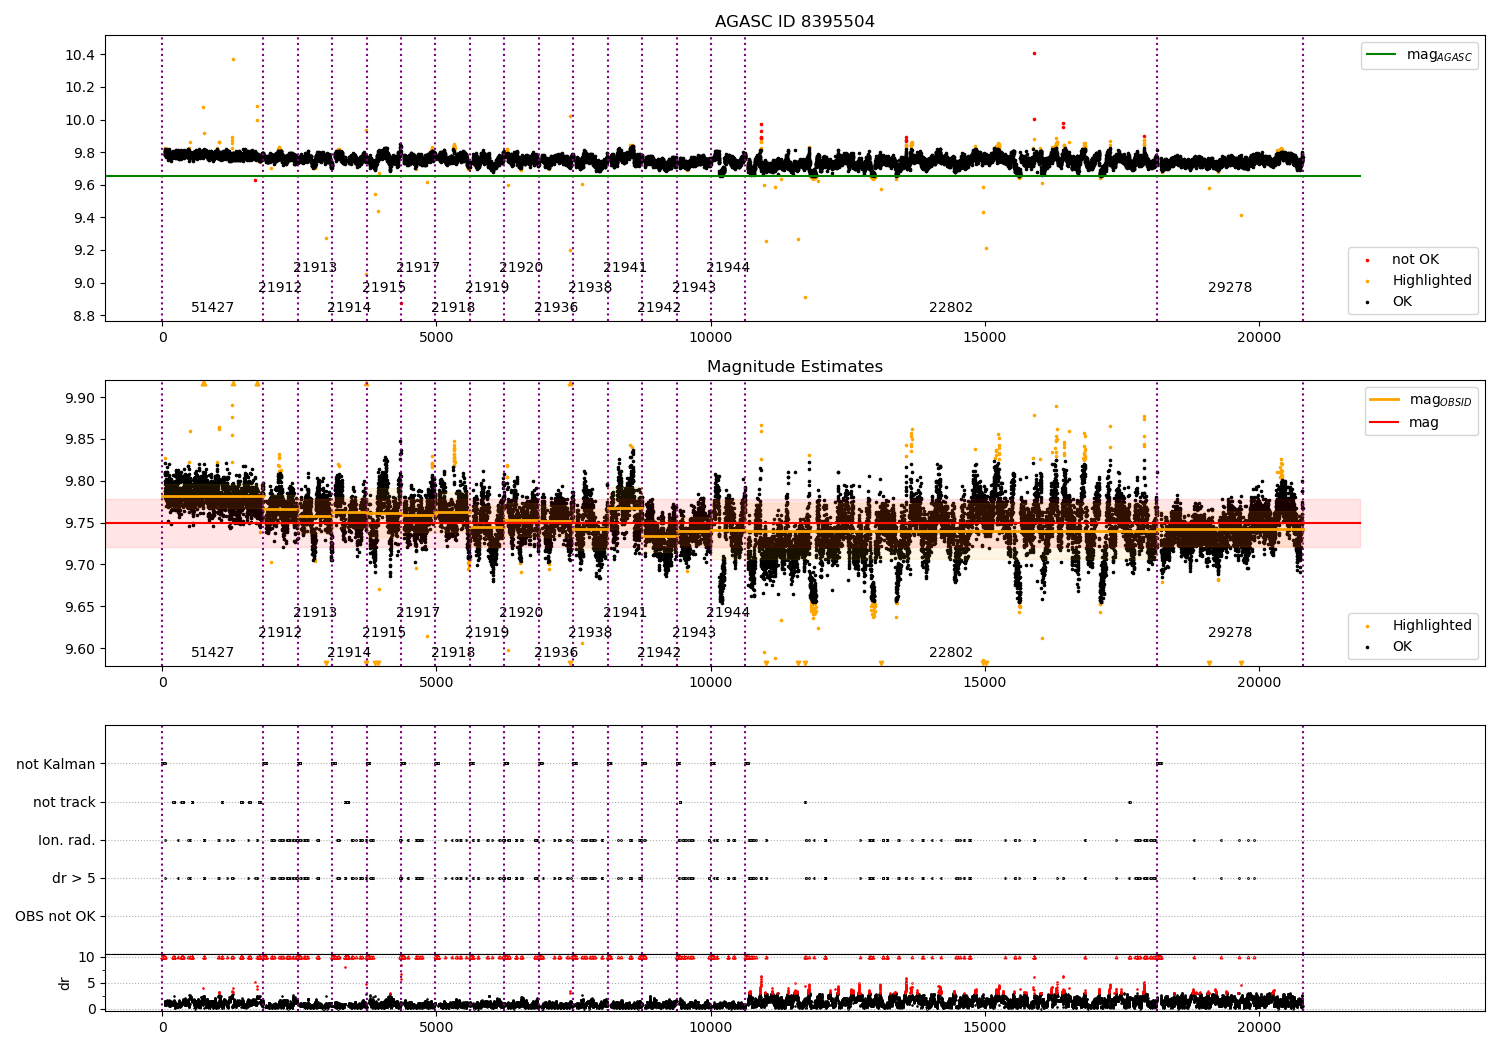Click obsid label 21938 in the top plot
This screenshot has width=1500, height=1050.
(x=590, y=287)
